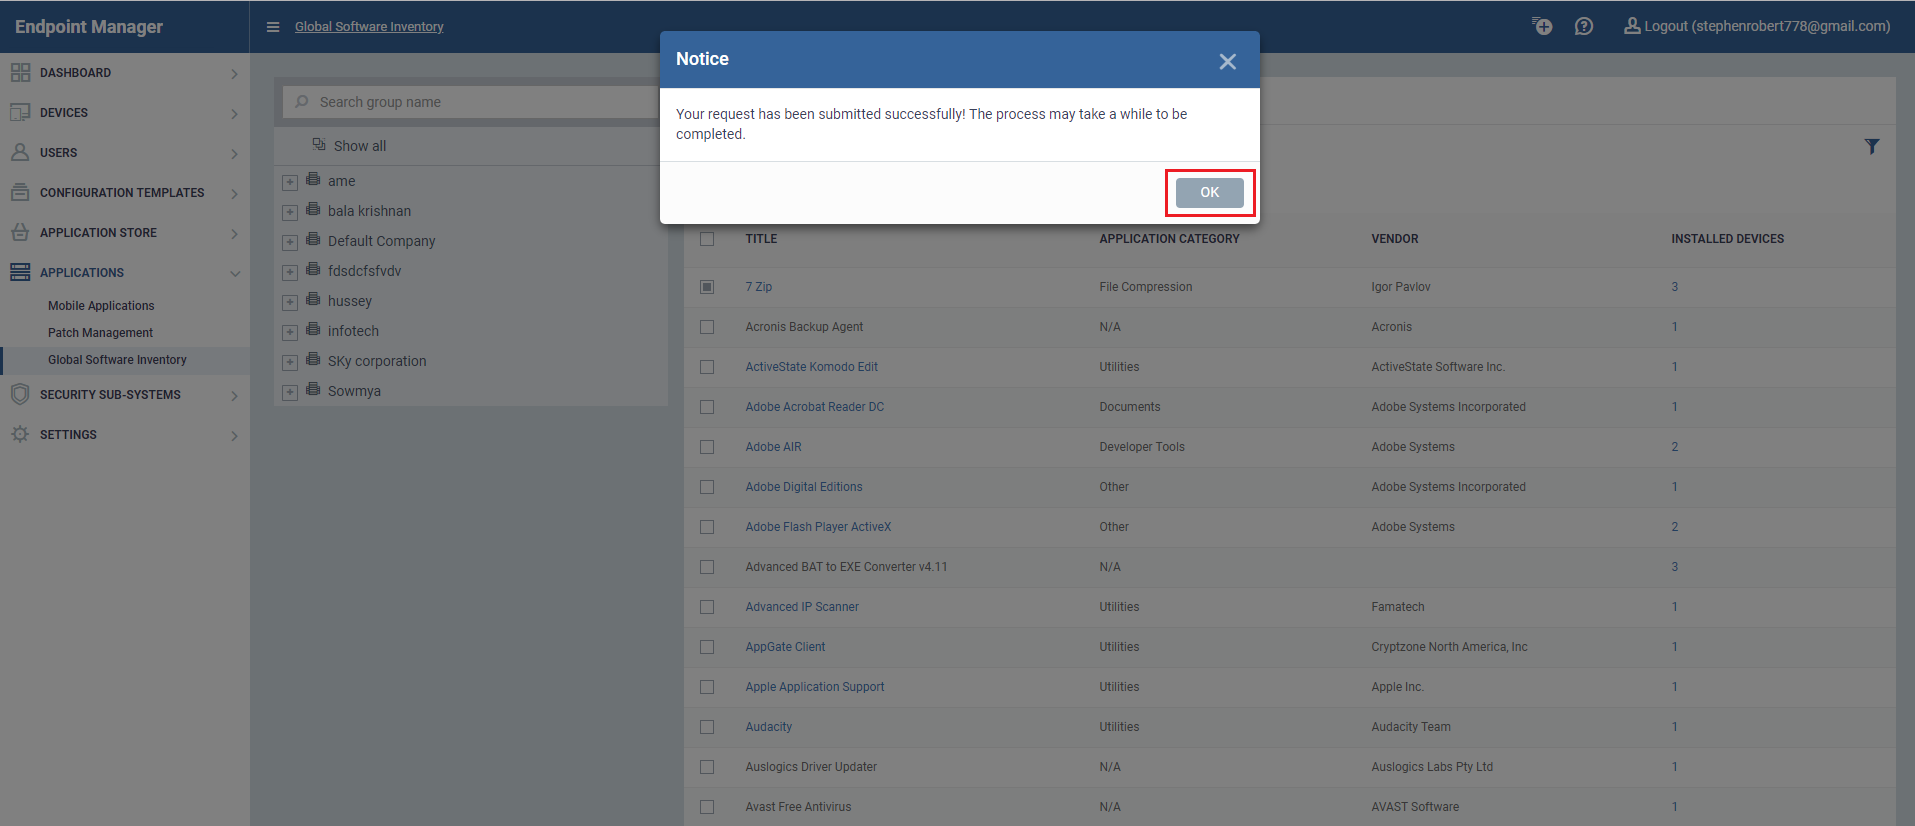The image size is (1915, 826).
Task: Click the search magnifier icon
Action: coord(302,102)
